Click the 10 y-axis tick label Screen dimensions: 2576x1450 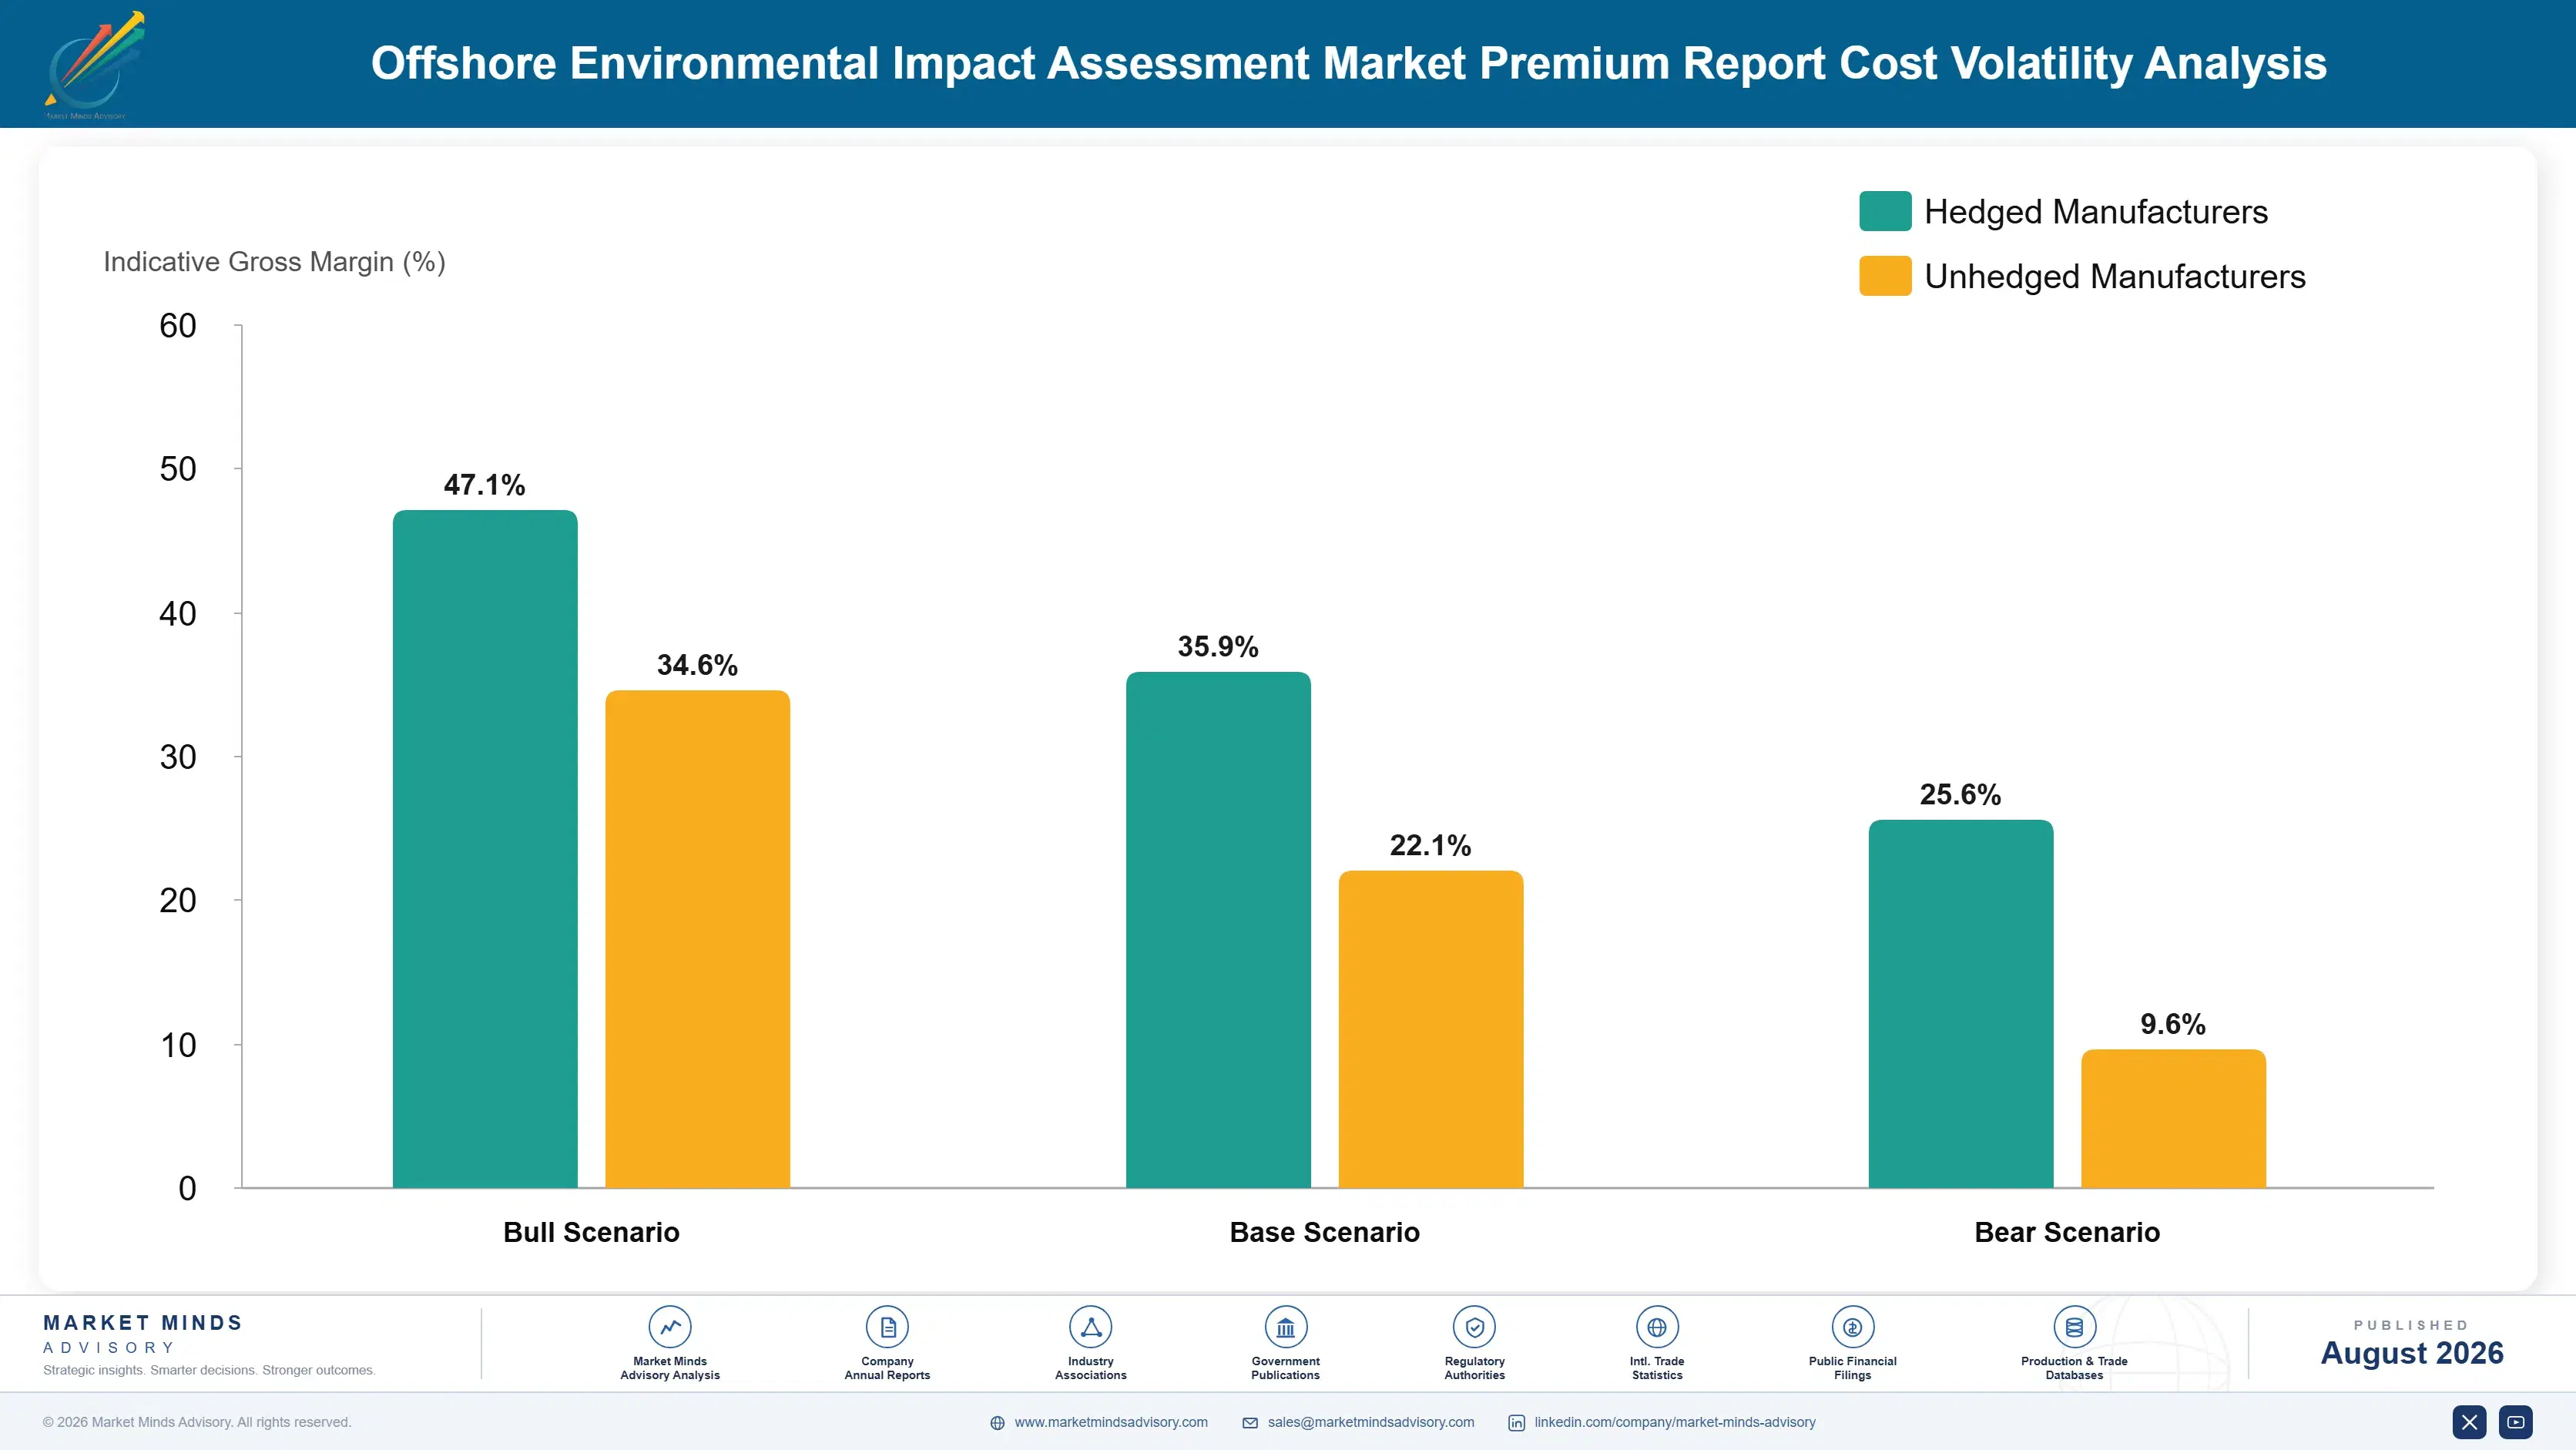coord(178,1045)
